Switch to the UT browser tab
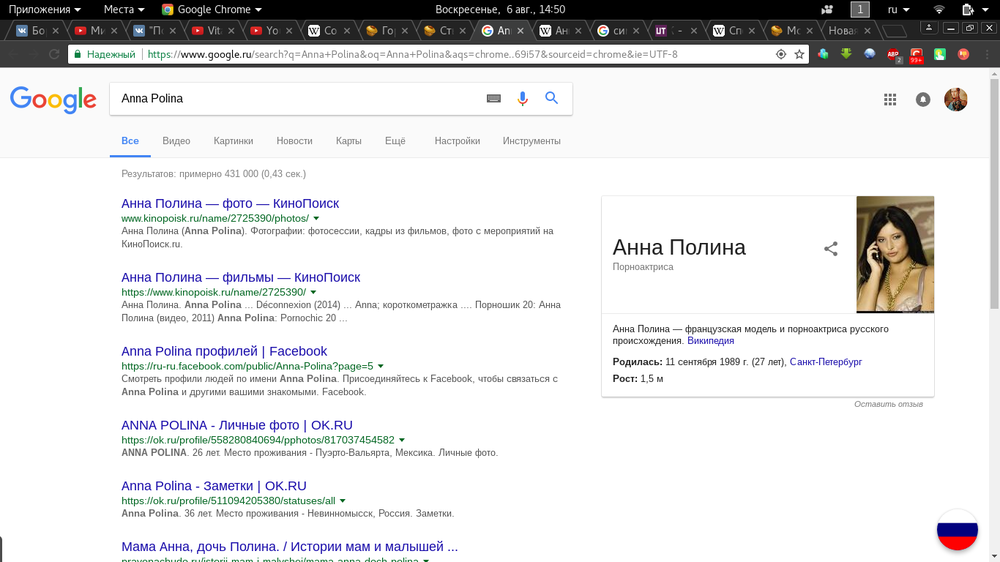 point(677,31)
